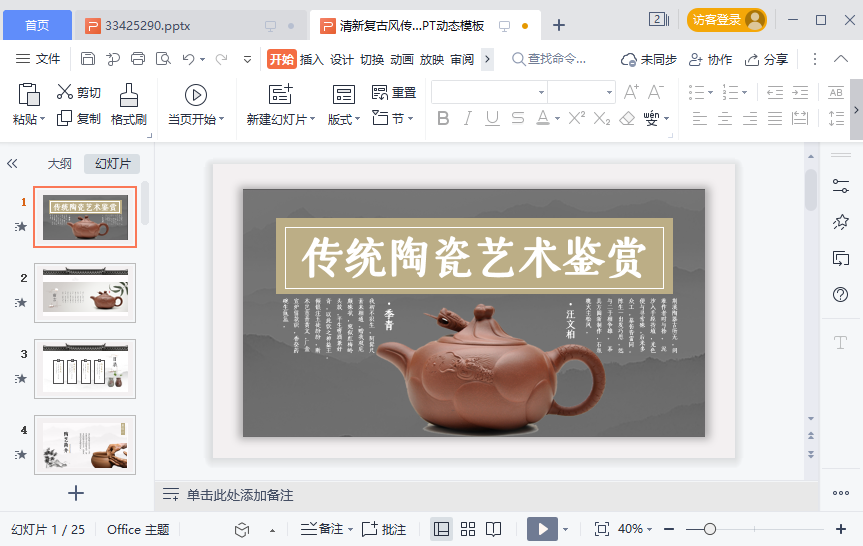Switch to 大纲 outline tab
This screenshot has width=863, height=546.
(x=59, y=163)
